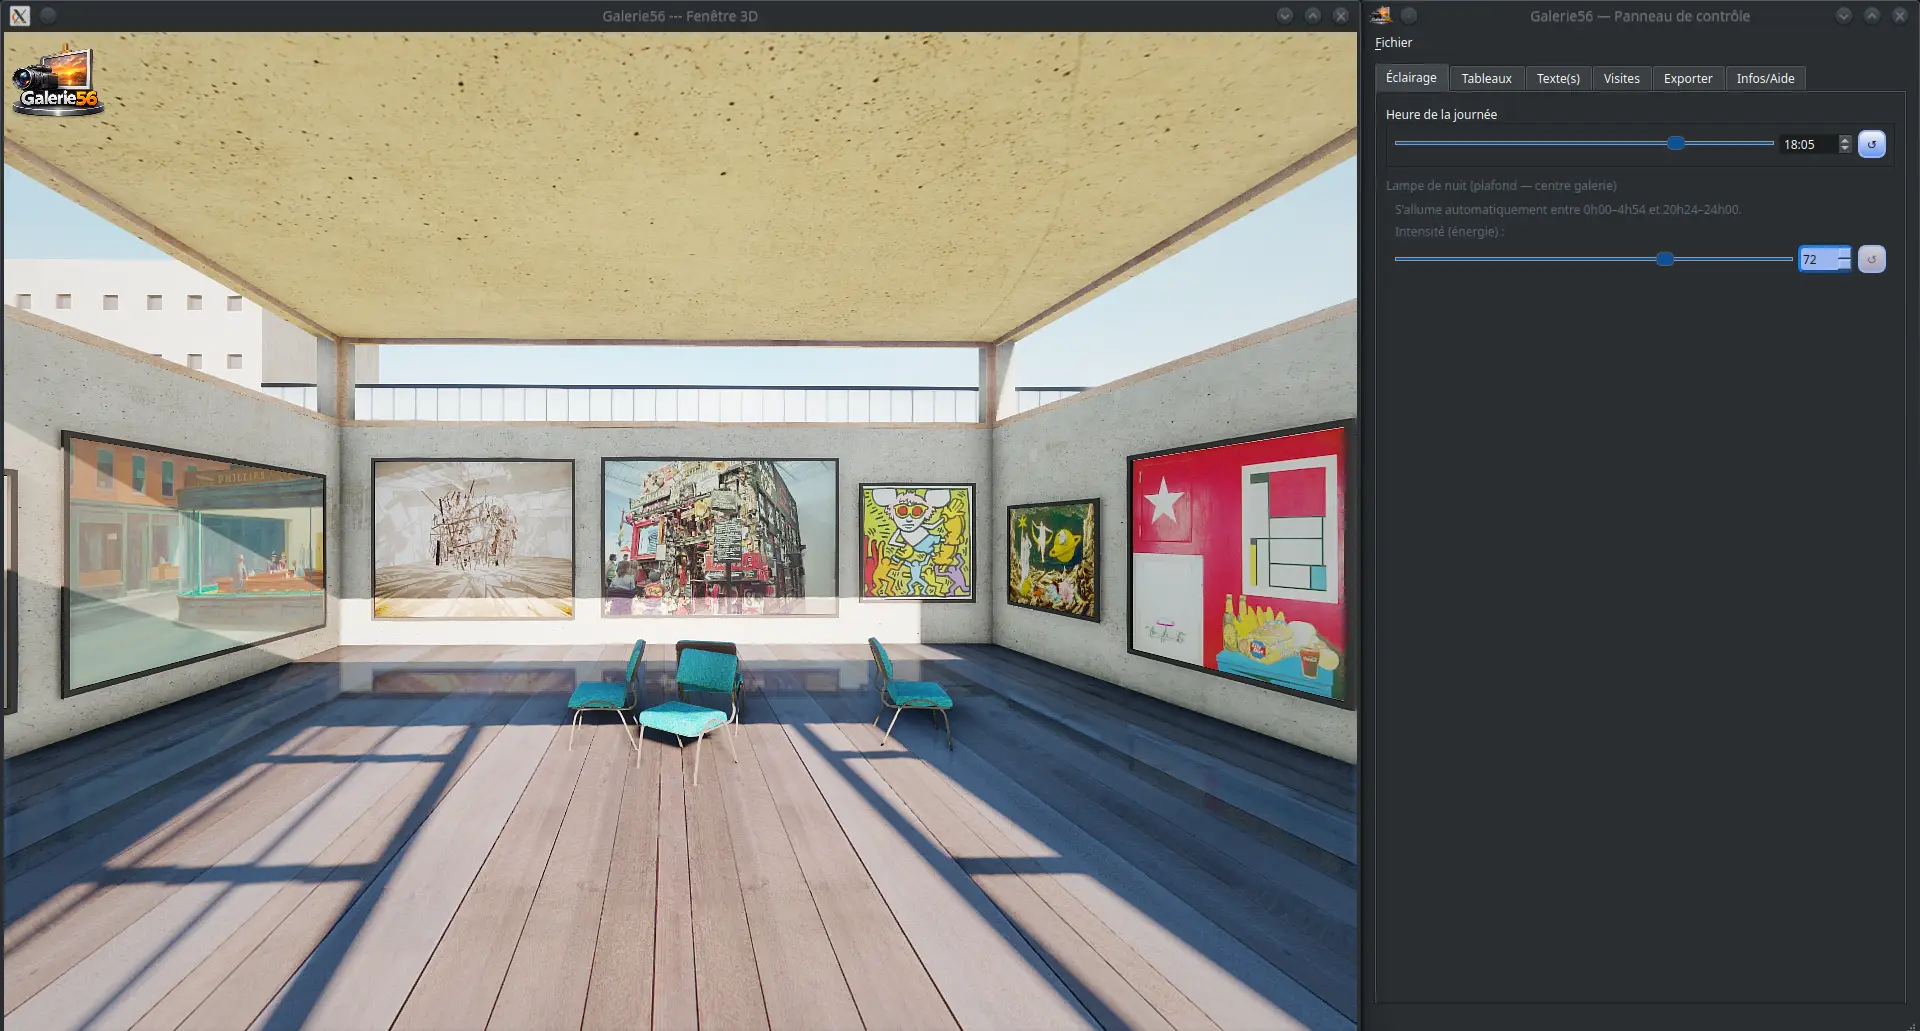Click the sketch-like sculpture painting on the back wall

coord(473,538)
